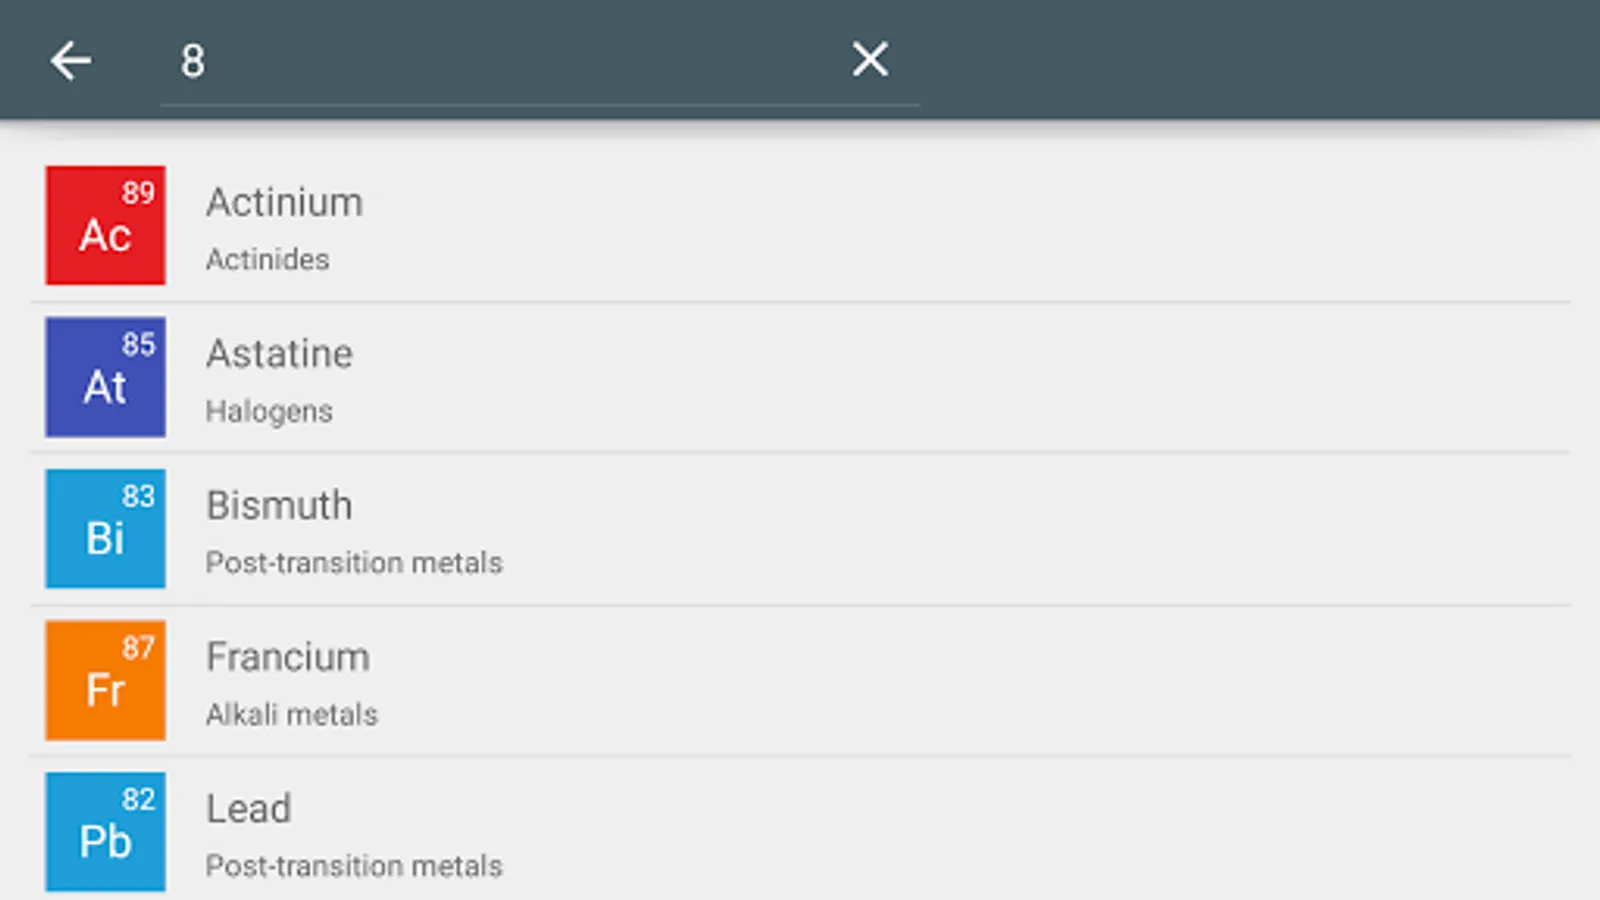Click the Halogens category label

269,411
